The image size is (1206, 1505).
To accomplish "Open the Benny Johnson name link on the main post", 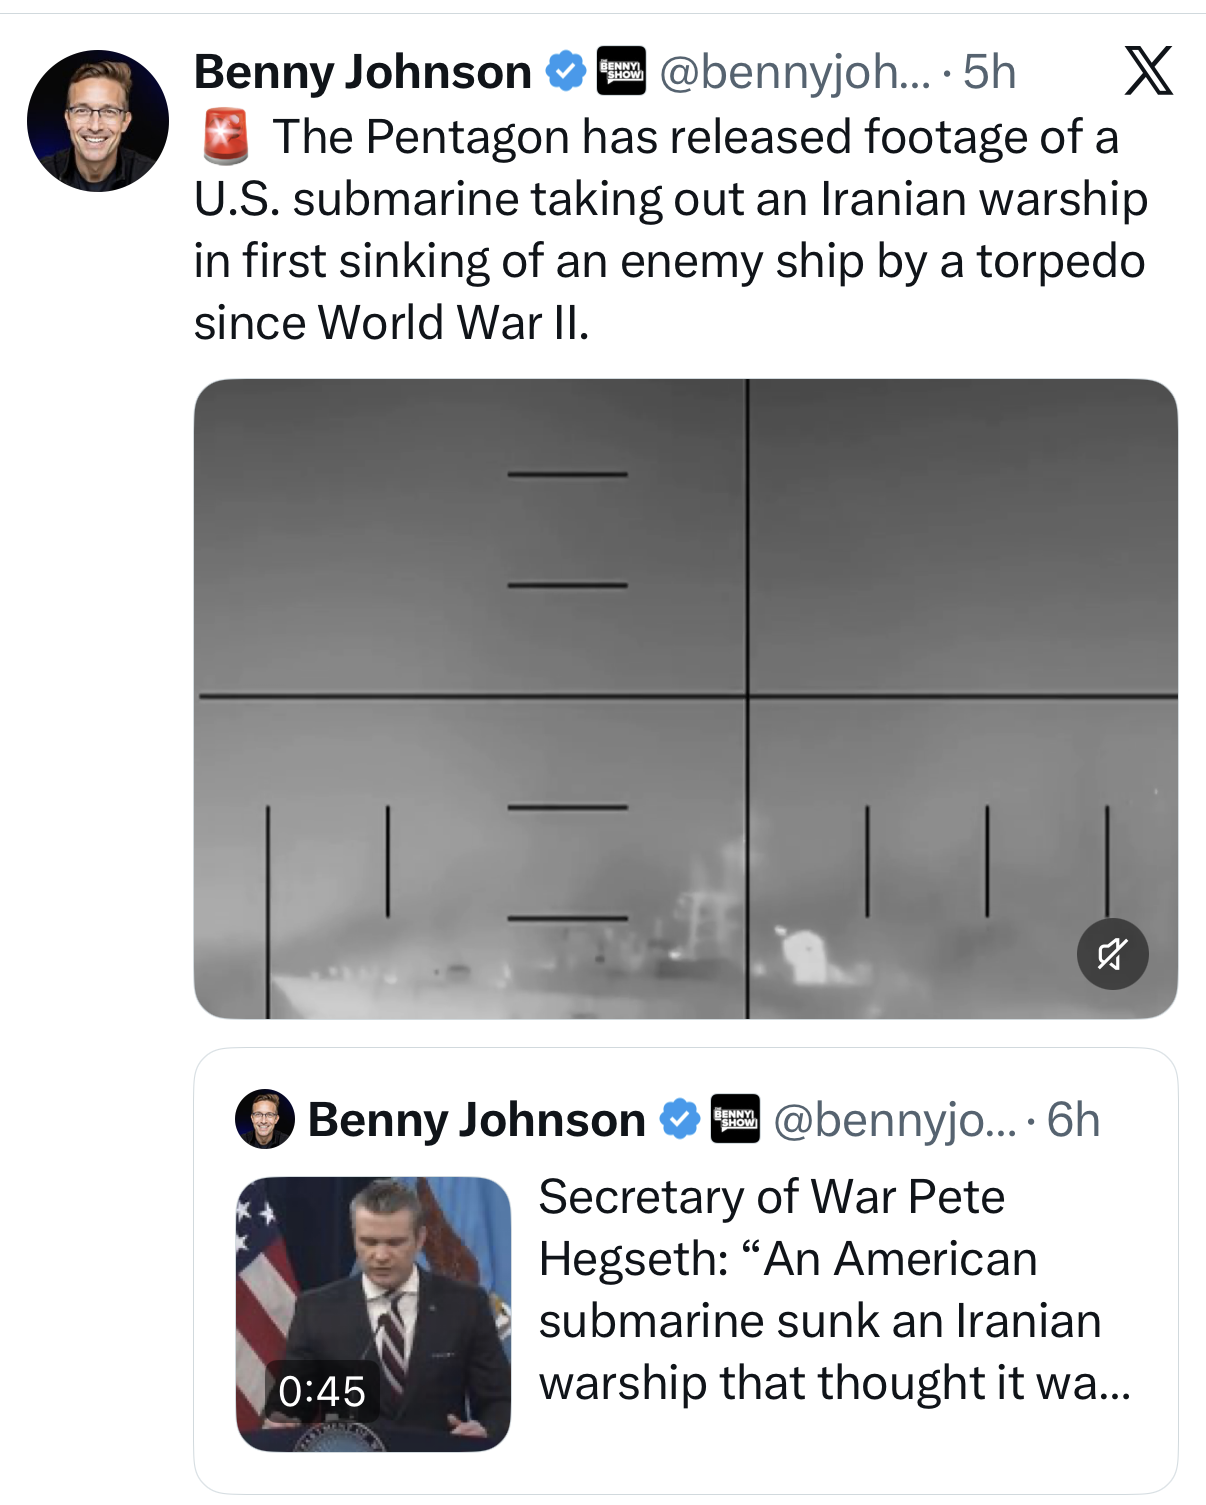I will tap(362, 72).
